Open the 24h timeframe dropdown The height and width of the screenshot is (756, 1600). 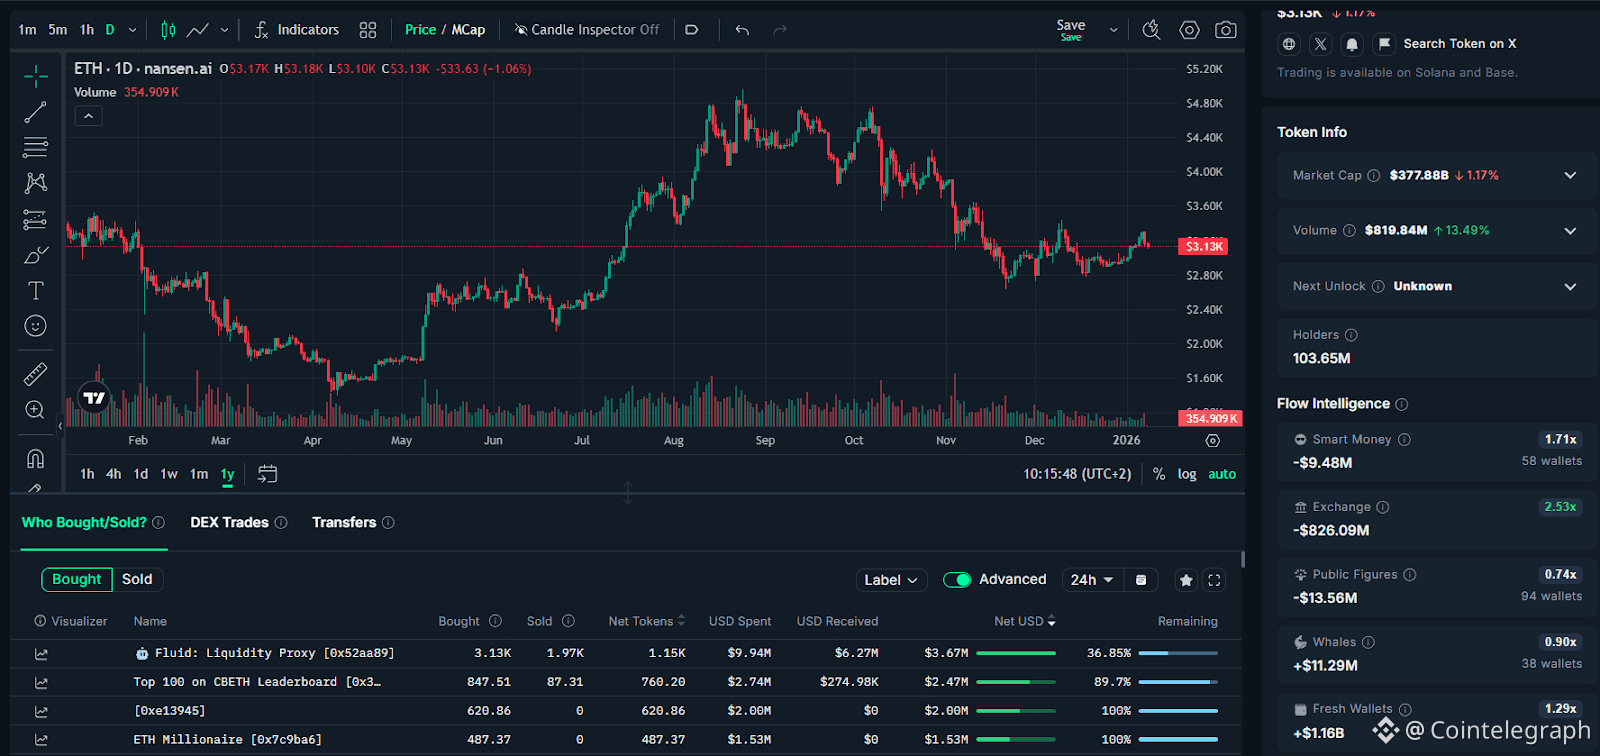[x=1091, y=580]
